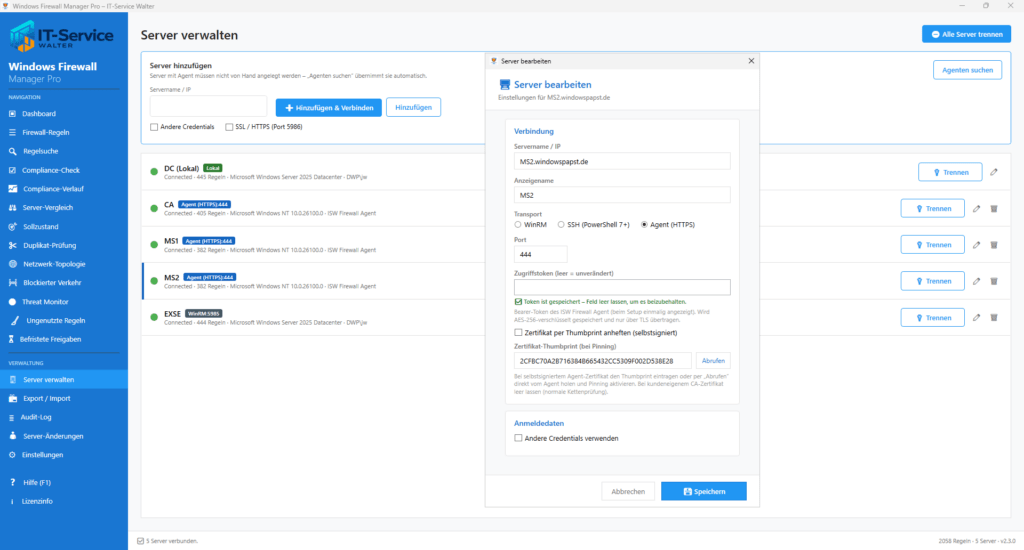Click the Agenten suchen button
This screenshot has width=1024, height=550.
[967, 70]
